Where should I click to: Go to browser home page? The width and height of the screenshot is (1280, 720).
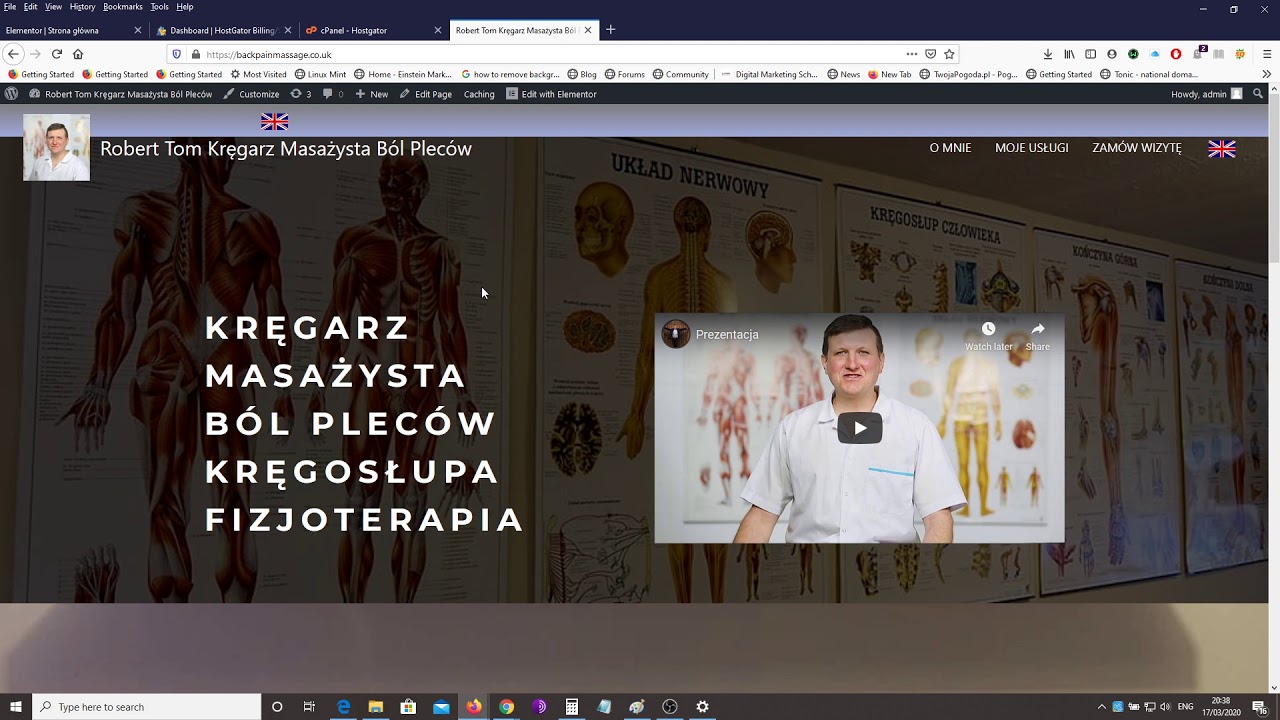click(78, 54)
